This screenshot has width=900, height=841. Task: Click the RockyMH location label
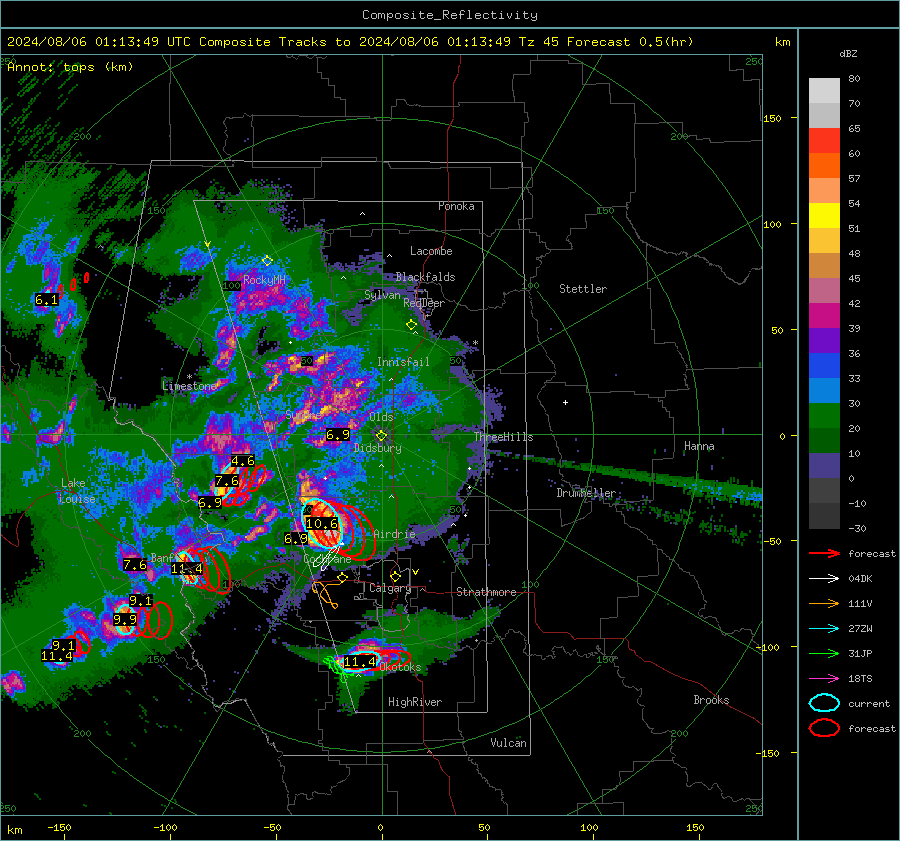(x=264, y=280)
